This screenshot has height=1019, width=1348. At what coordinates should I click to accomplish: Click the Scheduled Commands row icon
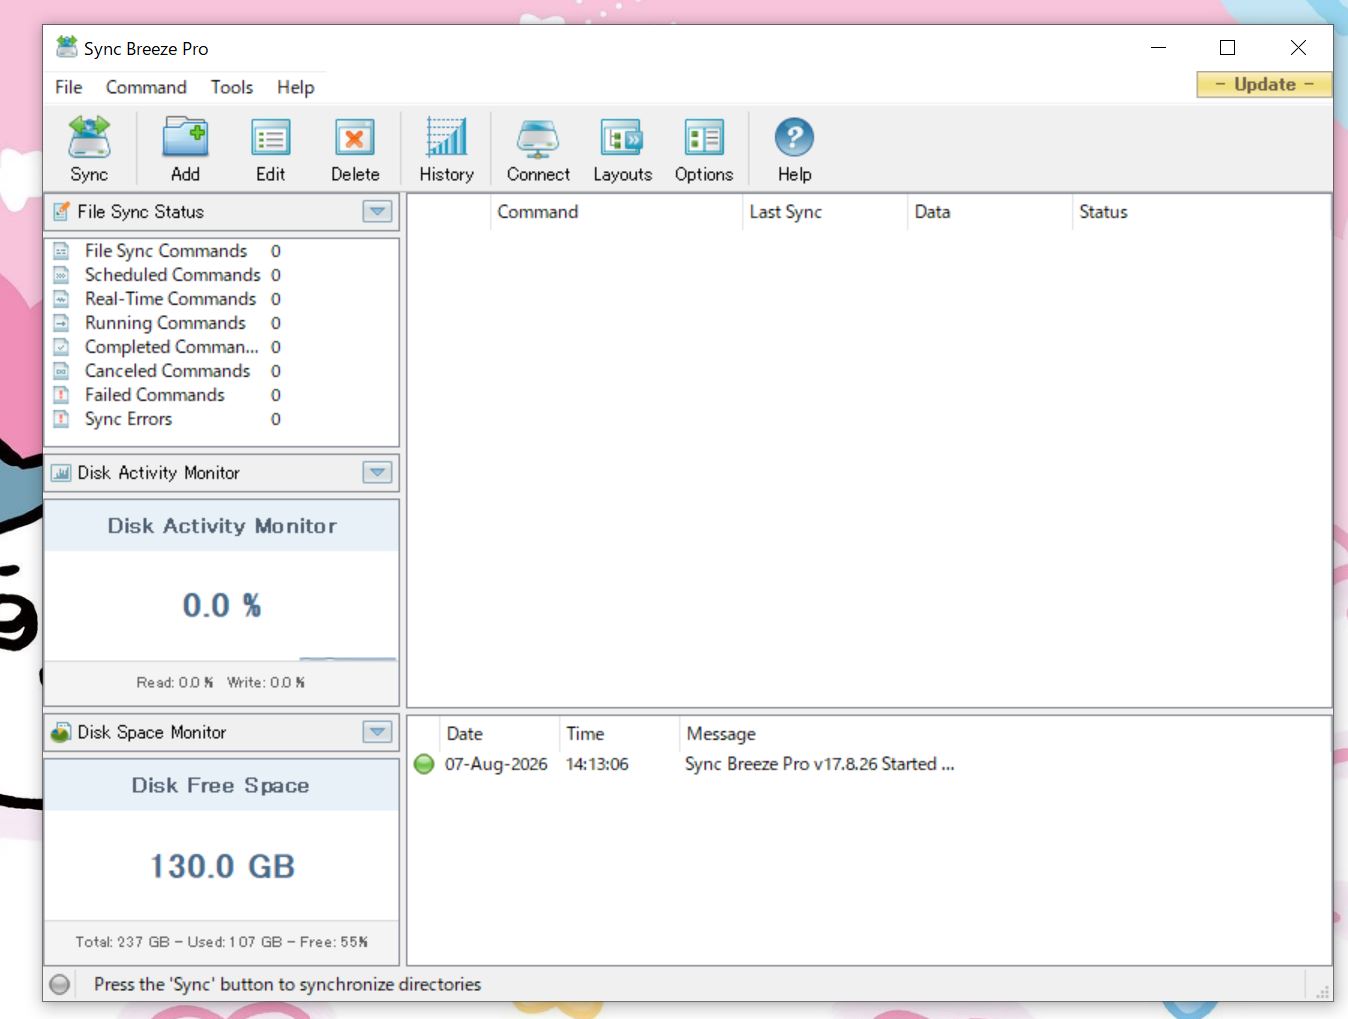[61, 275]
